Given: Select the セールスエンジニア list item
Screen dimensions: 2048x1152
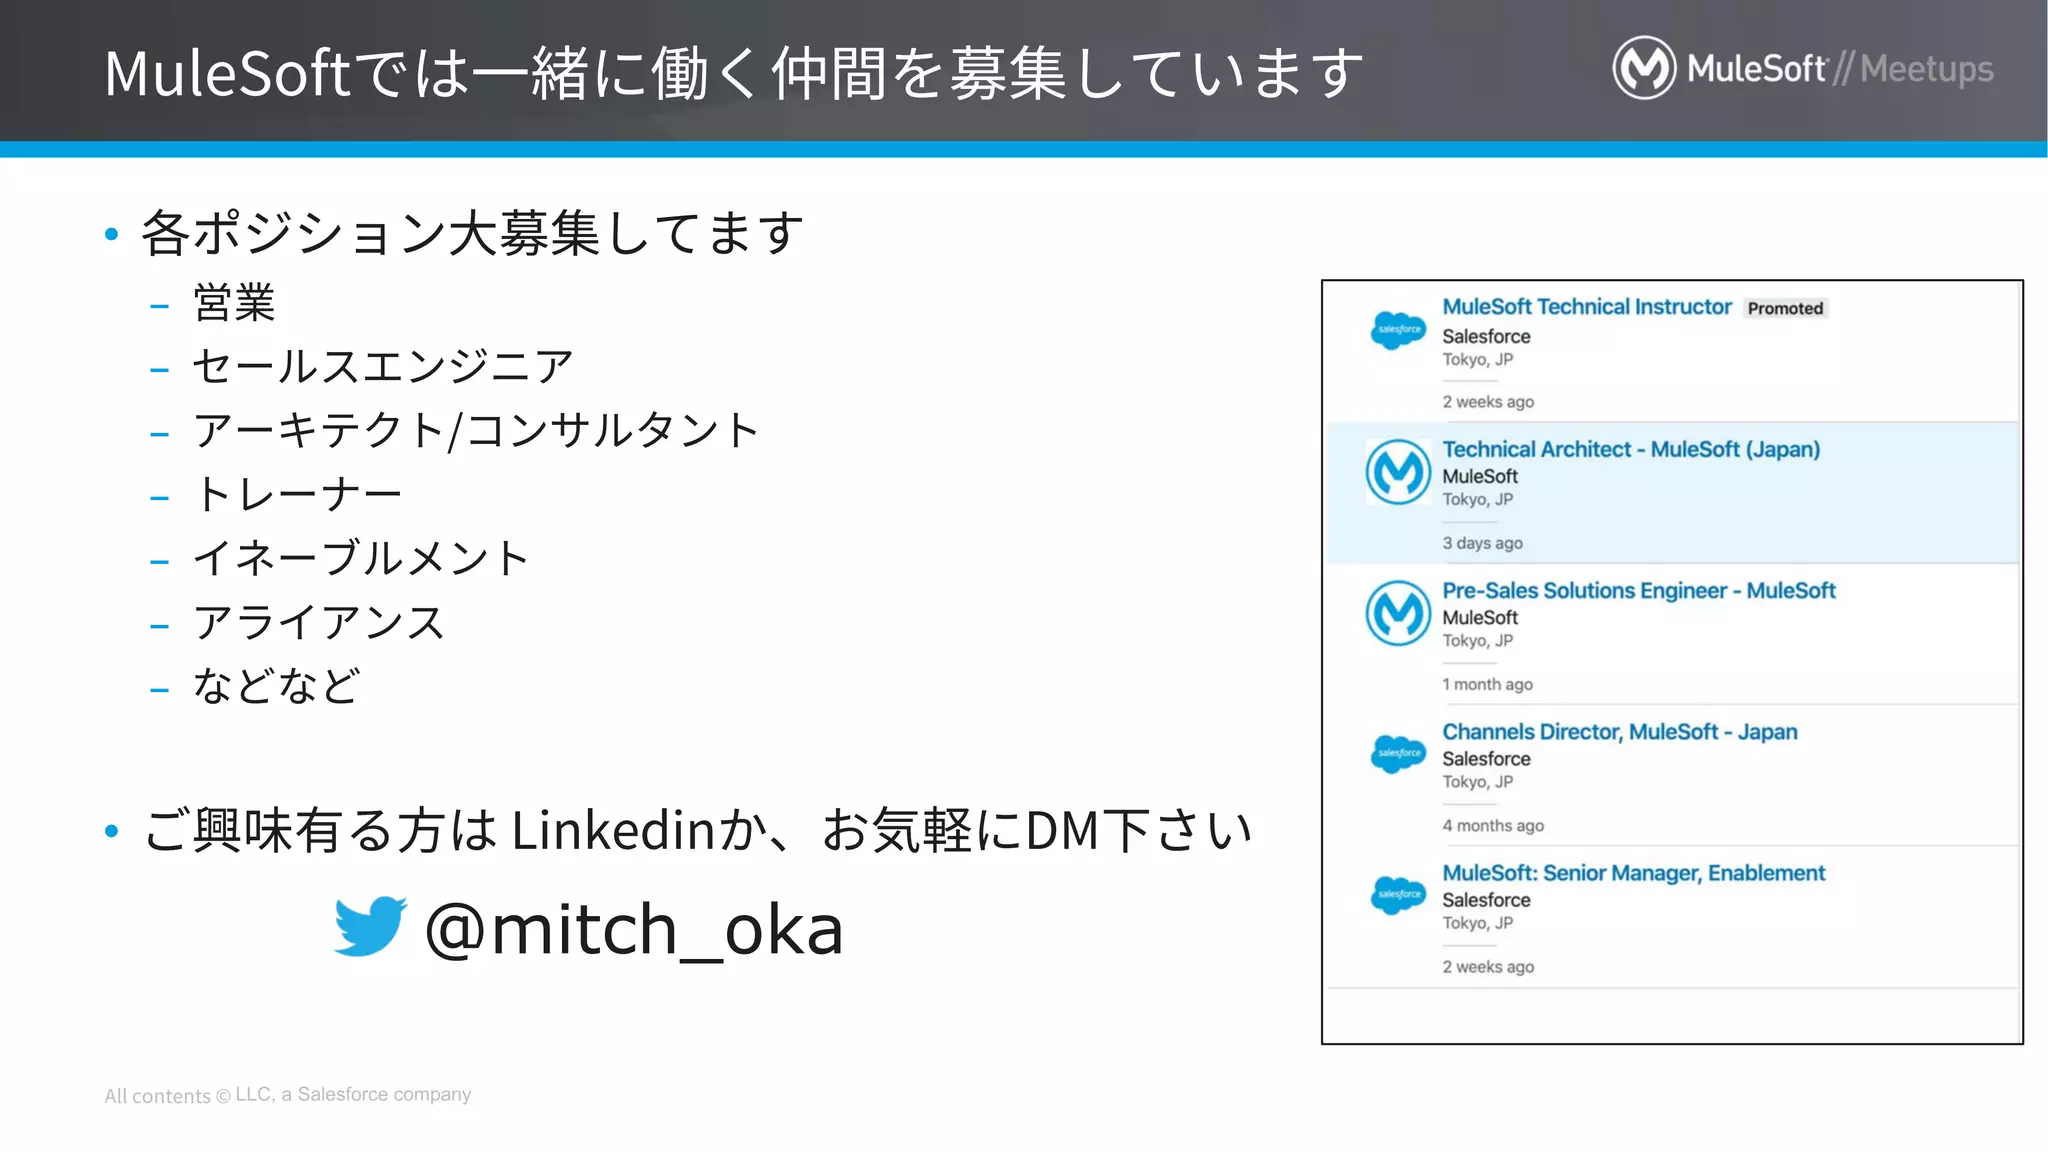Looking at the screenshot, I should 383,366.
